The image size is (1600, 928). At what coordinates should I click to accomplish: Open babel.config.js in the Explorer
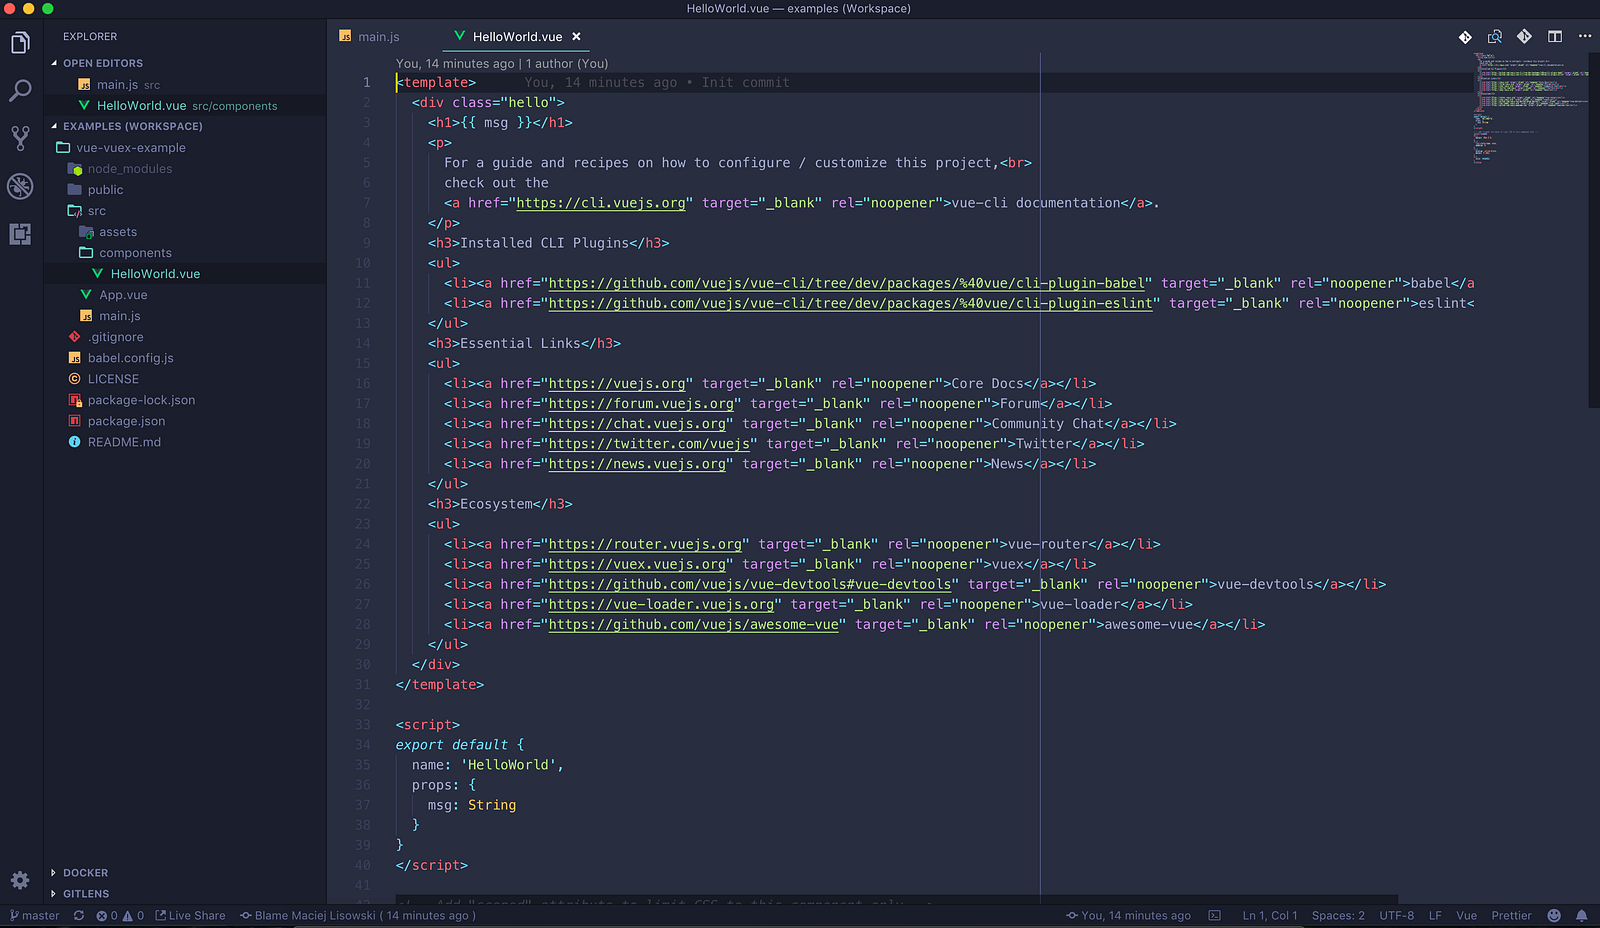[130, 358]
